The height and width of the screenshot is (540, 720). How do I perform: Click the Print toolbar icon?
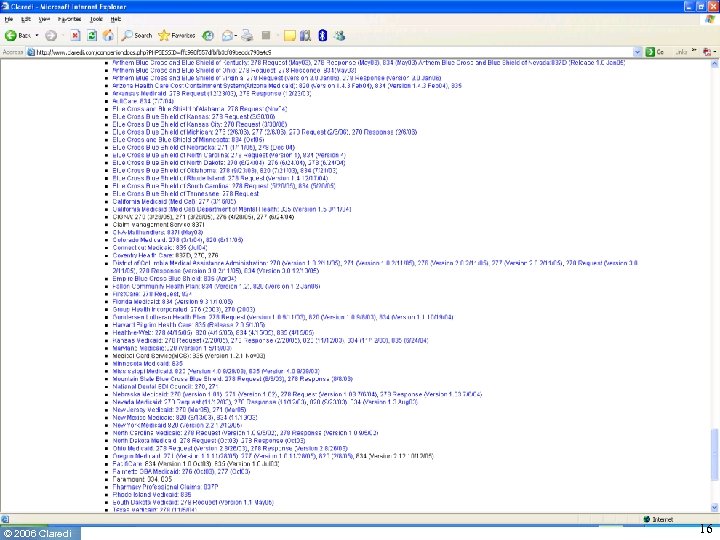point(247,35)
